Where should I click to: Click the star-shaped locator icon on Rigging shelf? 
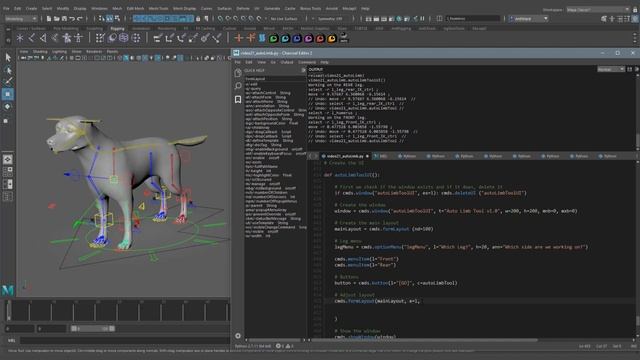click(20, 38)
